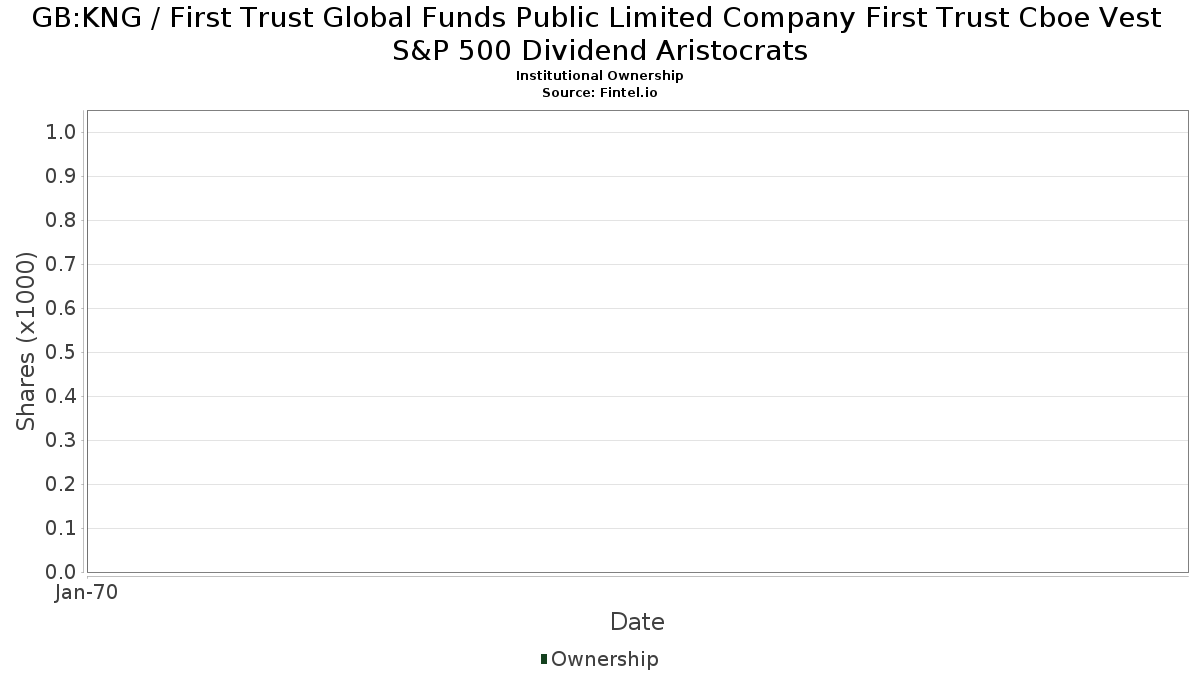Click the 0.3 y-axis tick label
The height and width of the screenshot is (675, 1200).
(x=61, y=441)
